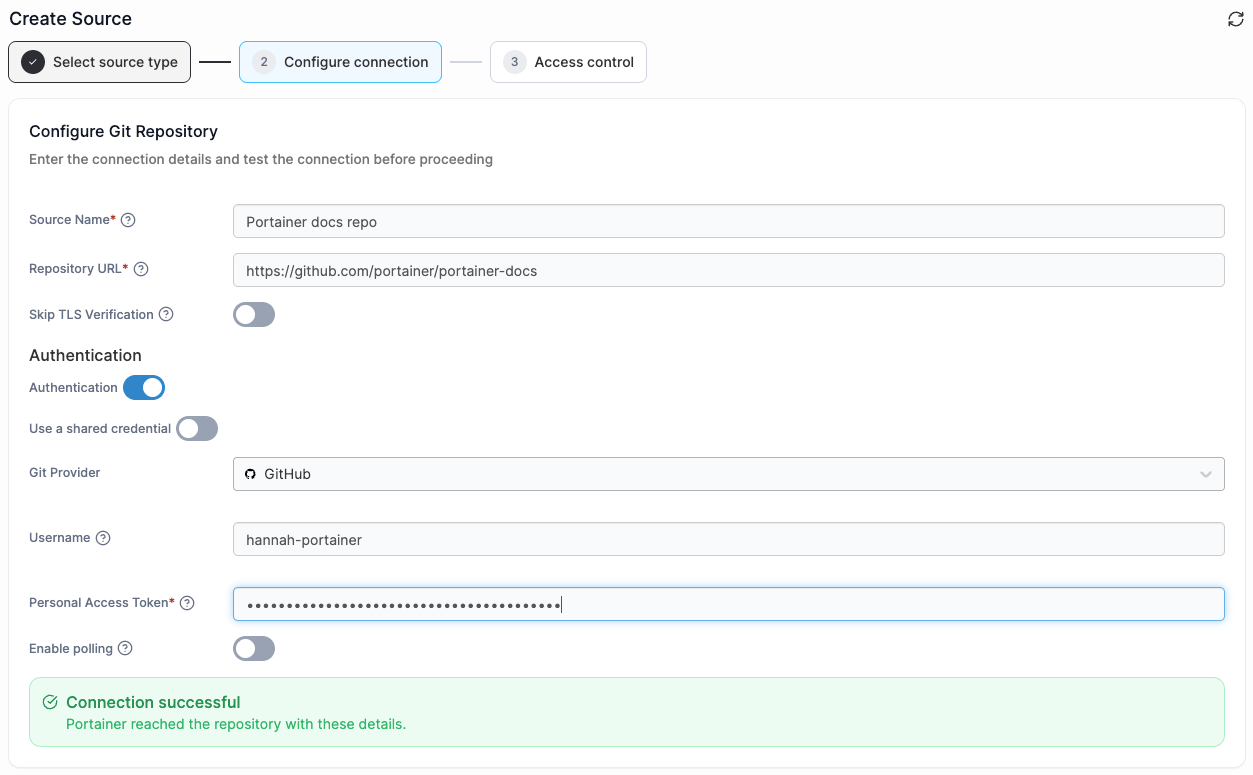
Task: Click the Personal Access Token field
Action: [x=729, y=604]
